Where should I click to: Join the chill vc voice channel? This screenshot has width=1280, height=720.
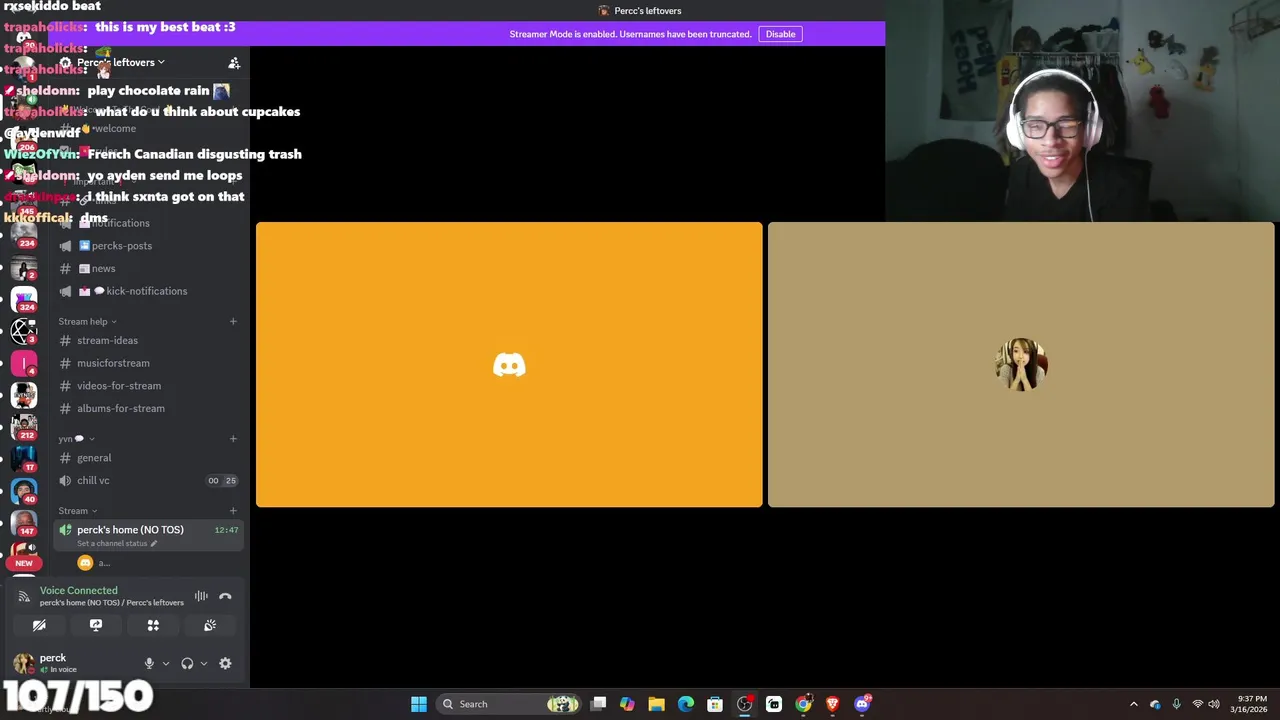pos(148,480)
